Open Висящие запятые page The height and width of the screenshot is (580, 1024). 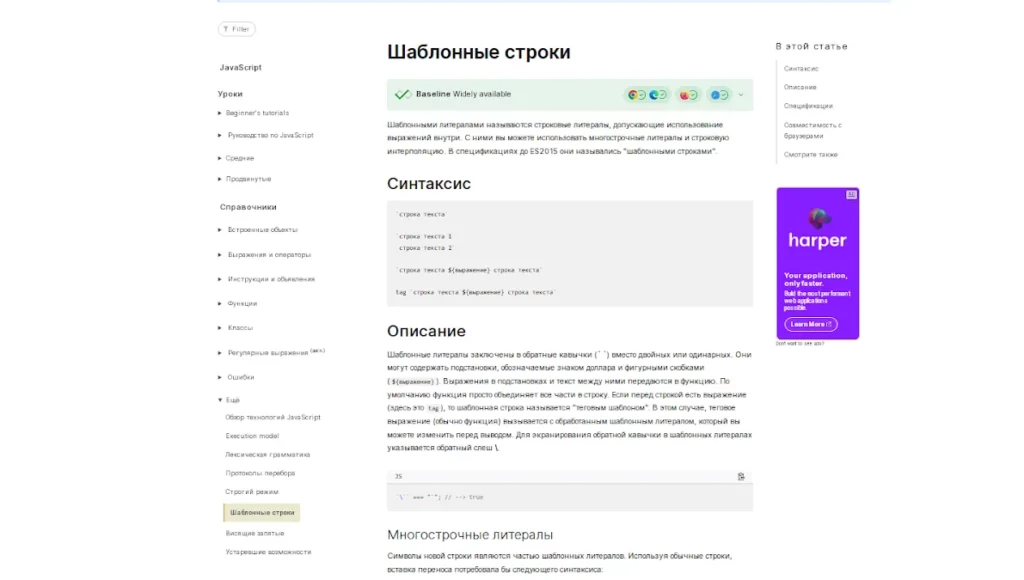pos(255,534)
